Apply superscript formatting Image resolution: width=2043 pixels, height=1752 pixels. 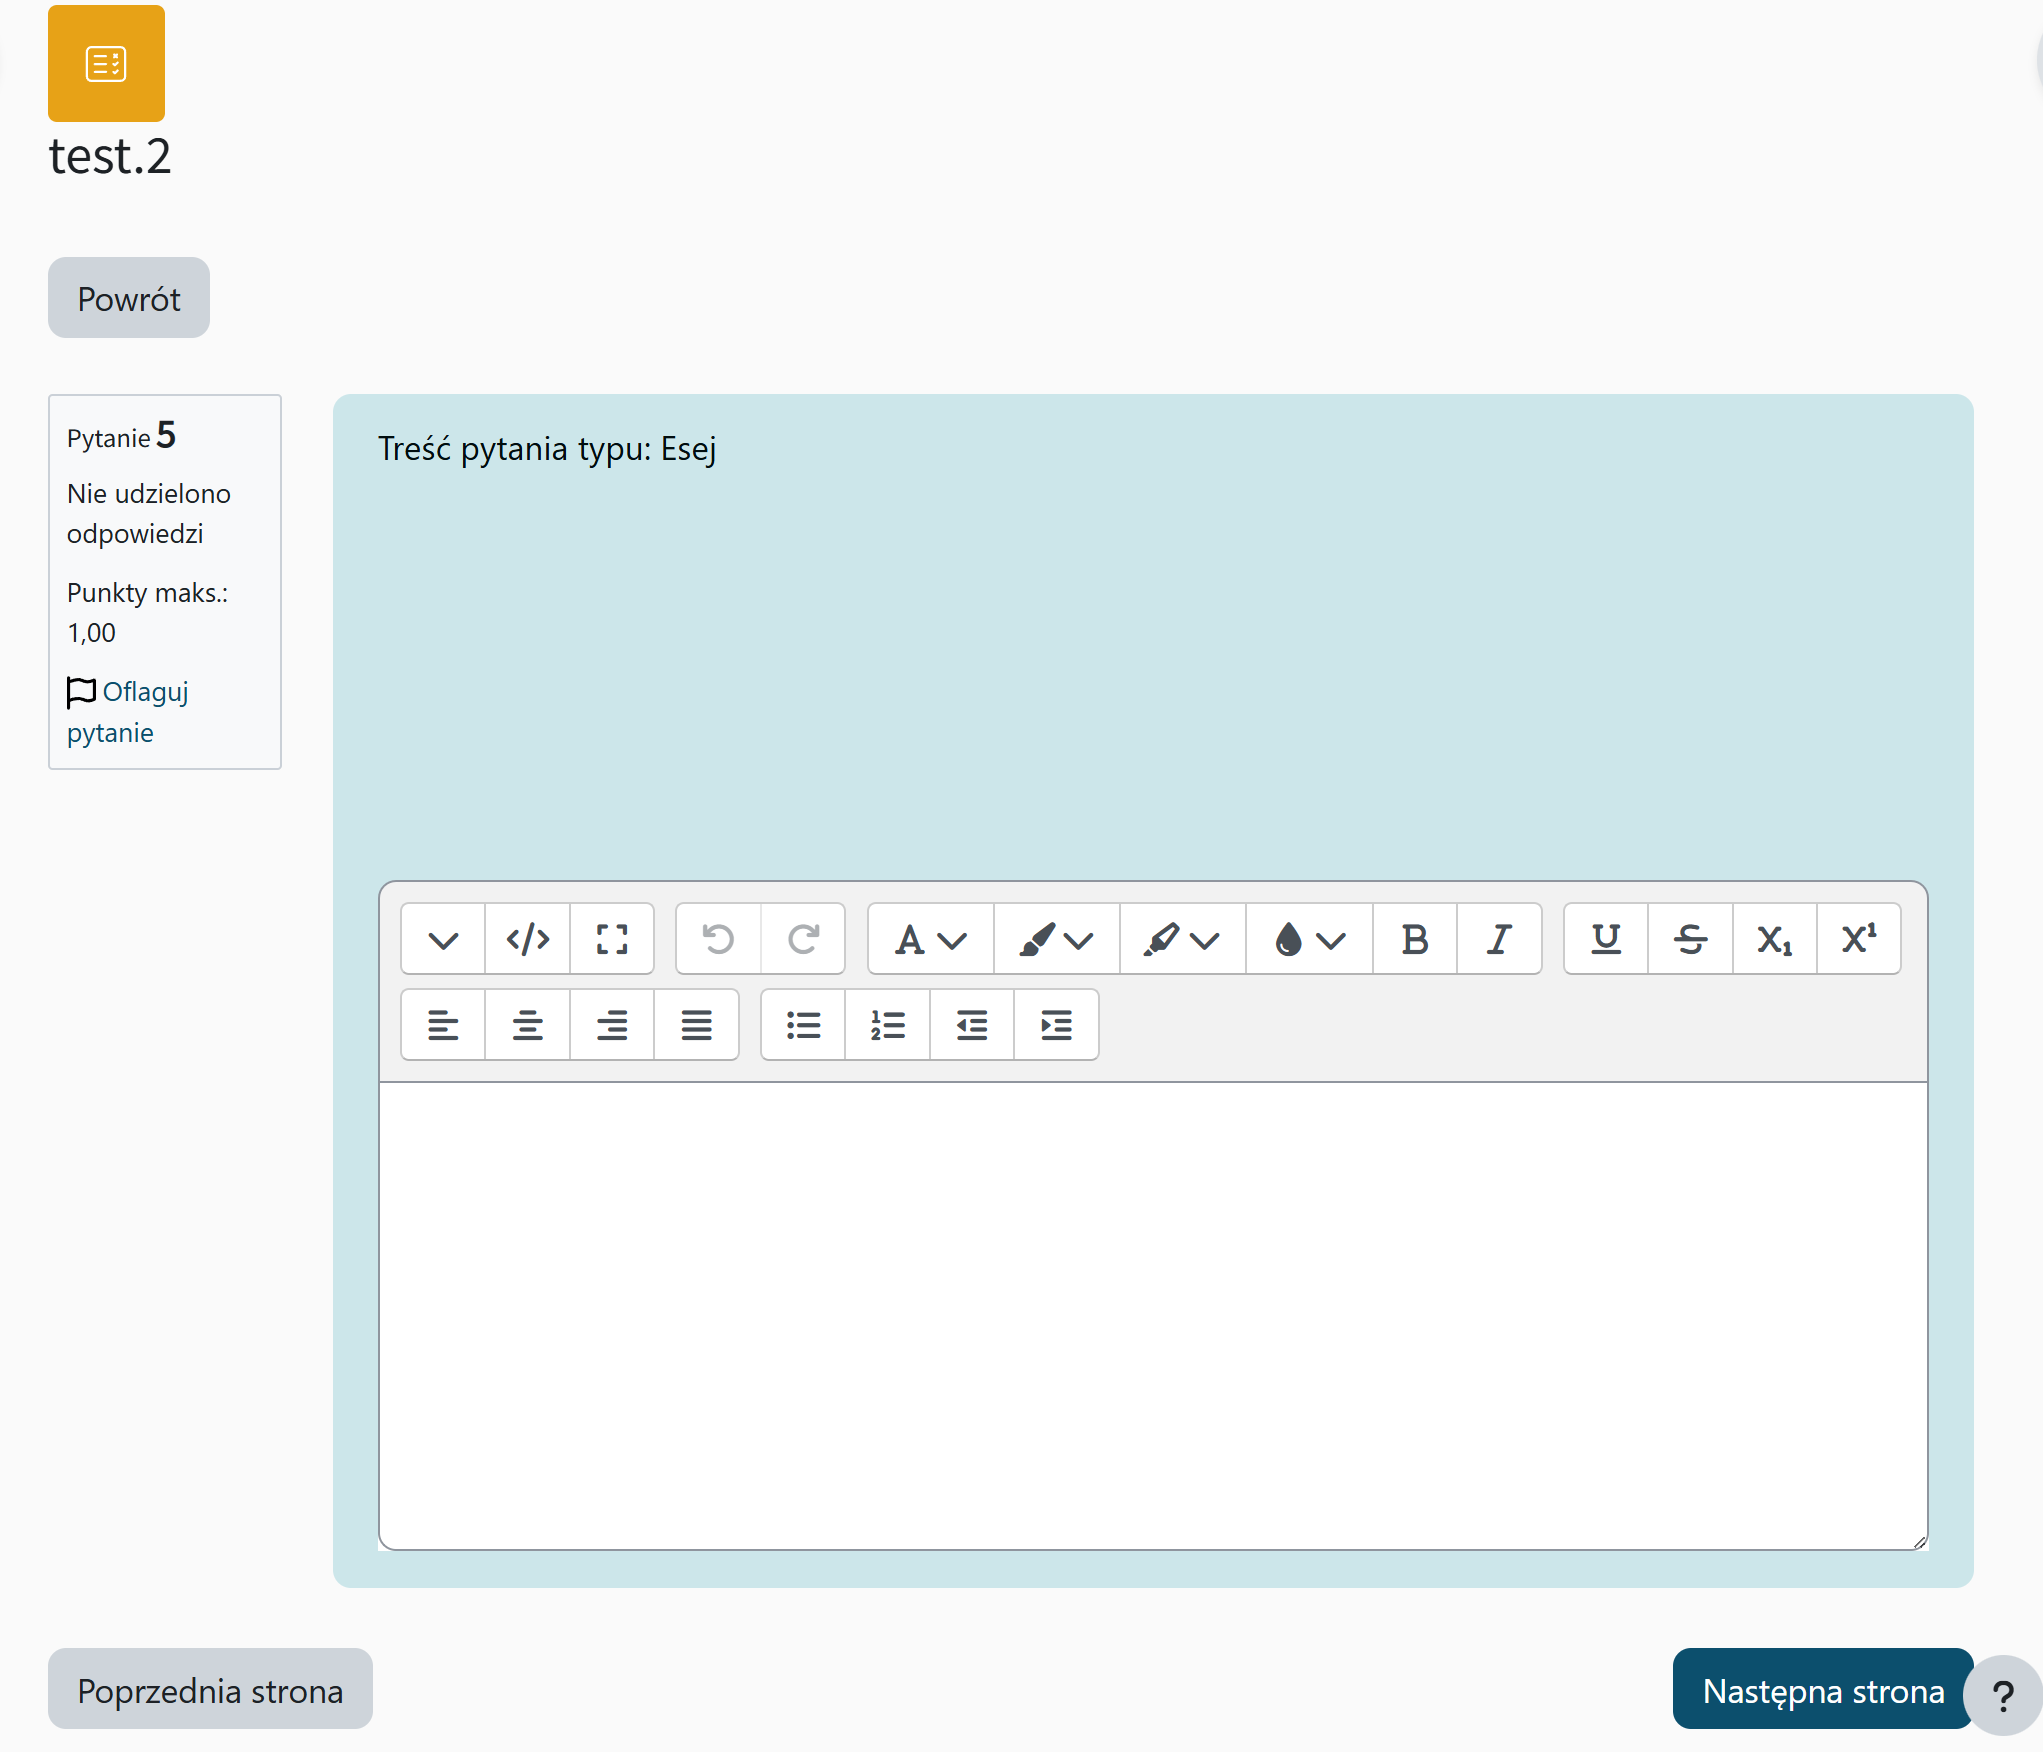pos(1858,939)
